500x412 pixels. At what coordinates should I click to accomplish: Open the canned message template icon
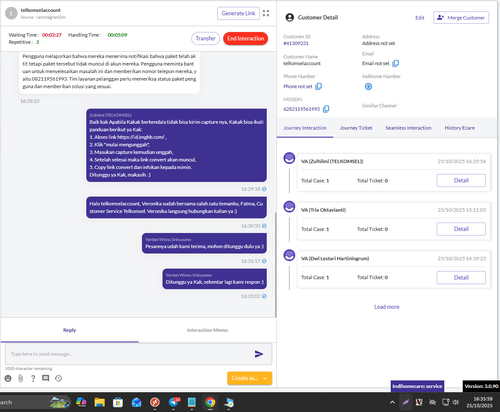[x=46, y=378]
